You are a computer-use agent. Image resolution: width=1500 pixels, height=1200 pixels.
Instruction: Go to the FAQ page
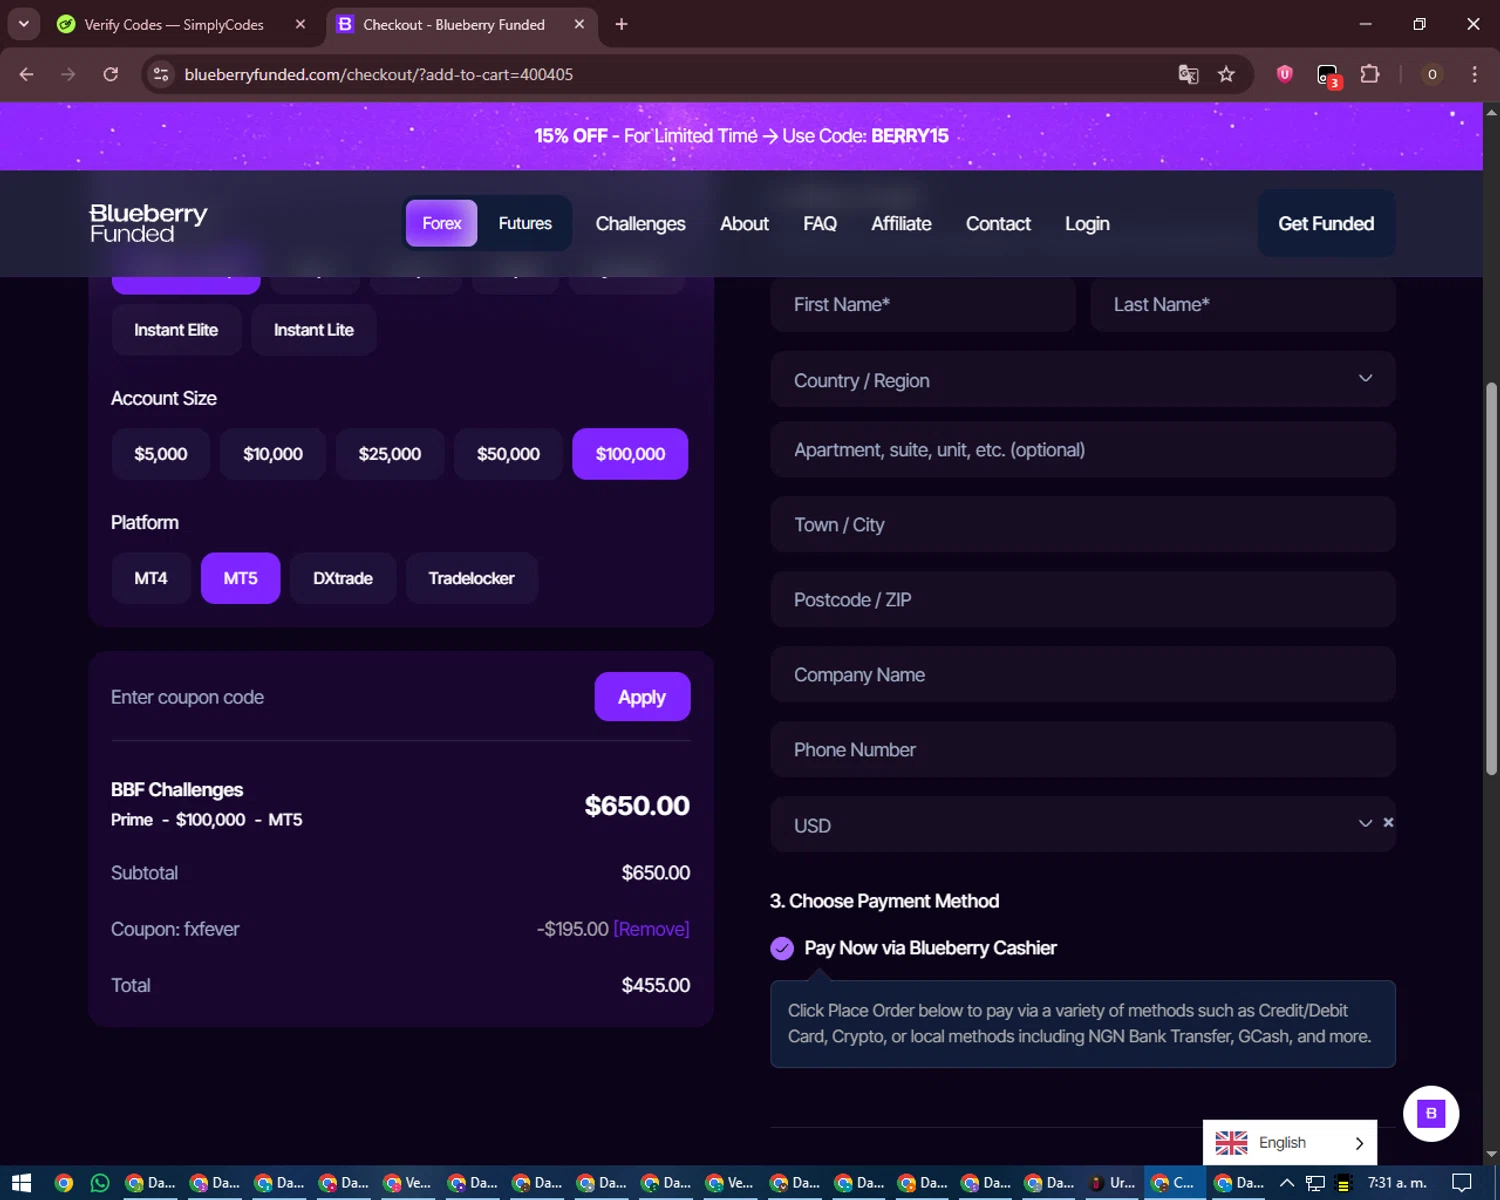[820, 223]
